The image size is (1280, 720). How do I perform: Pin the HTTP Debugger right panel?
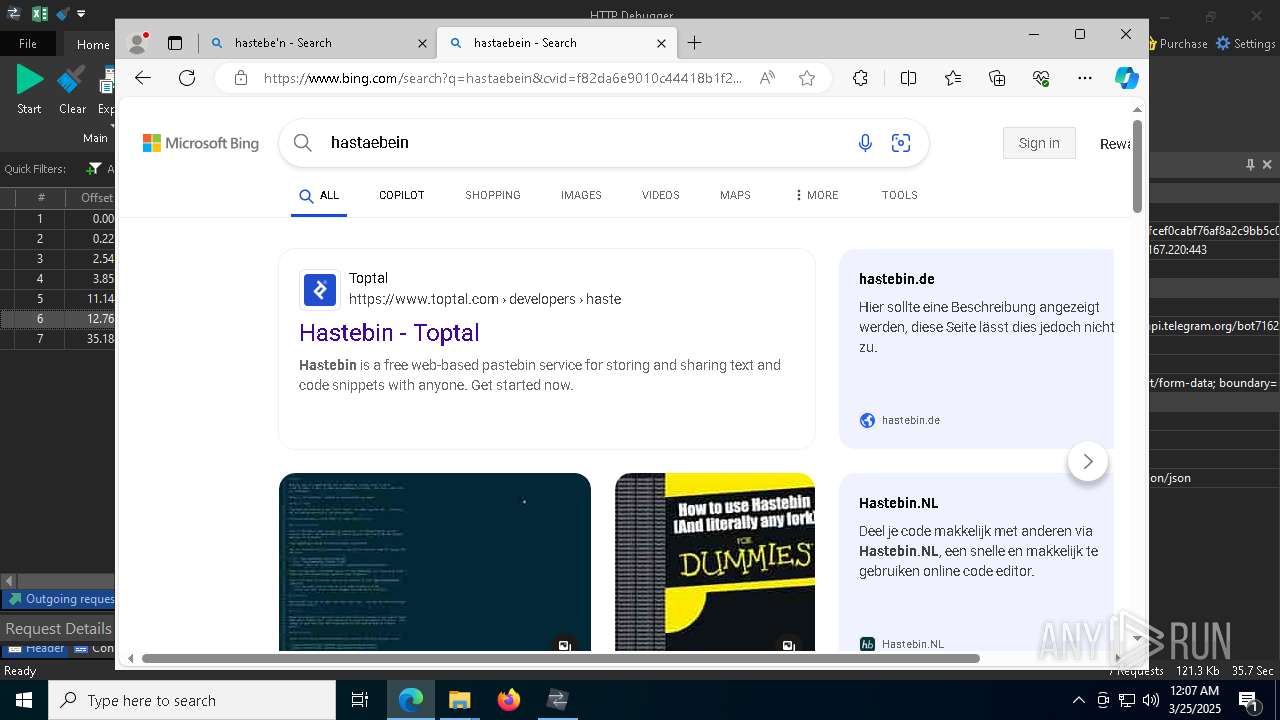[x=1250, y=164]
